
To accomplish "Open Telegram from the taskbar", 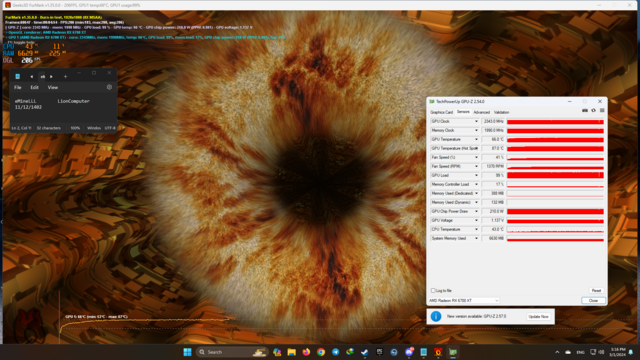I will 336,352.
